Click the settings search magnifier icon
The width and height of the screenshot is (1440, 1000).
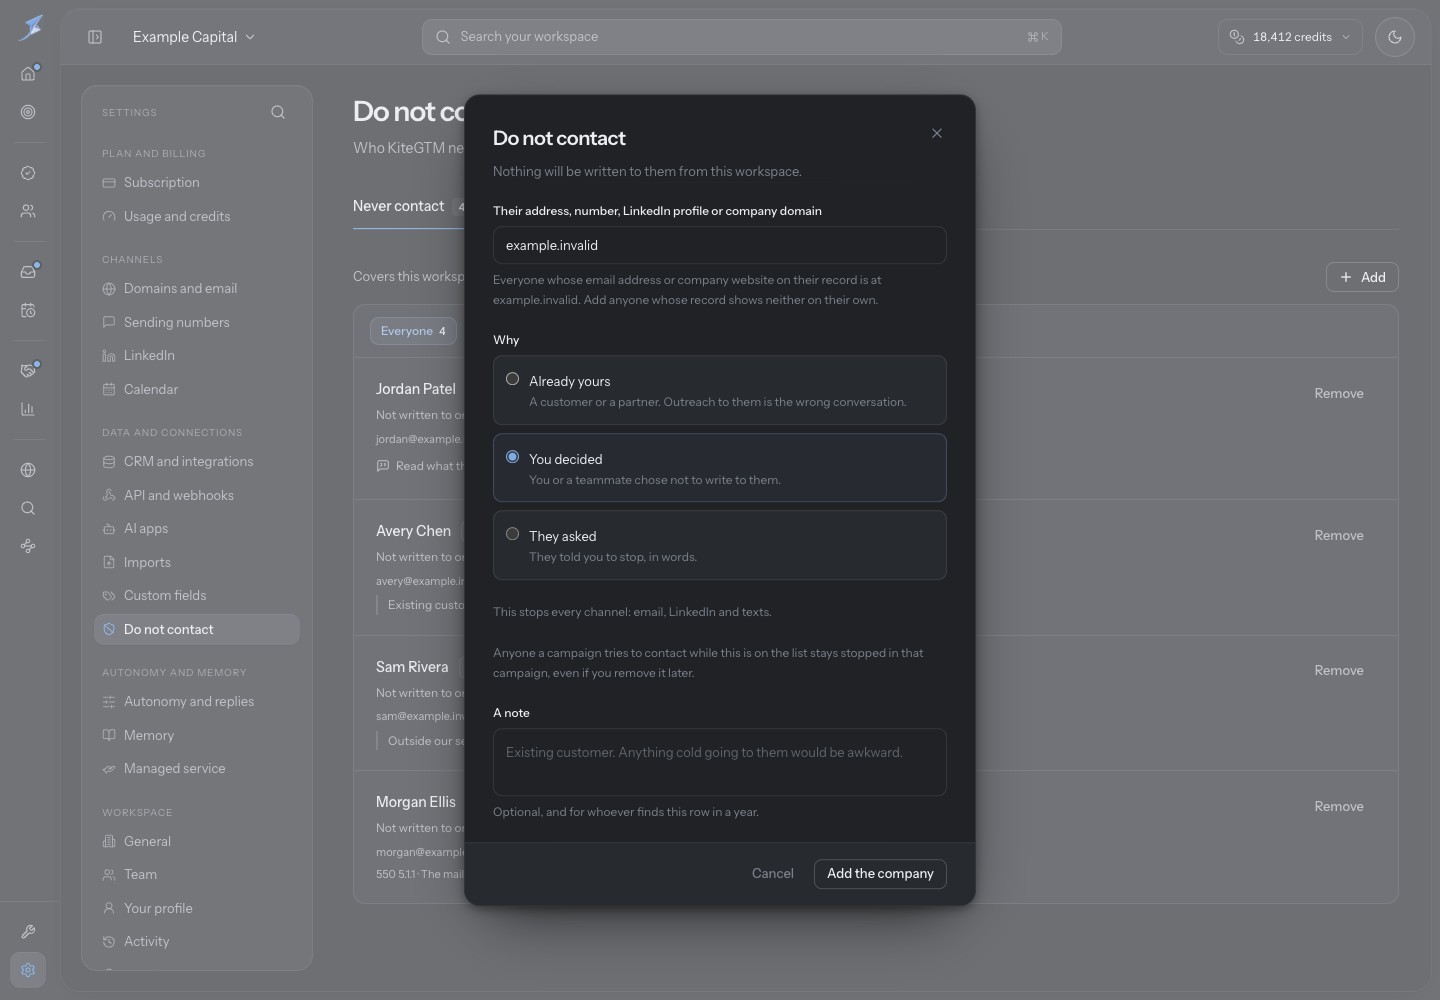278,112
